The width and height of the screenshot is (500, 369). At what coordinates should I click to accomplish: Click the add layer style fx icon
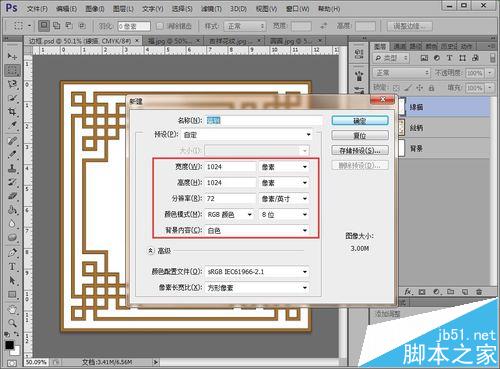pos(408,292)
